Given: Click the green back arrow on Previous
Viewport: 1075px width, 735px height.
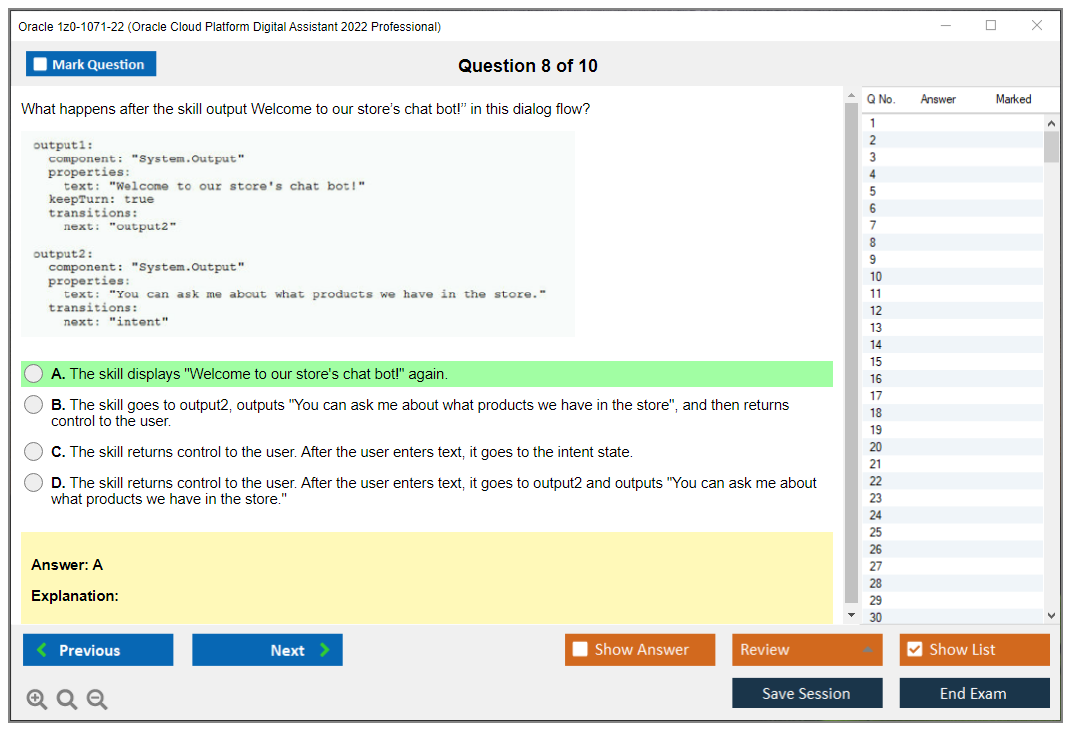Looking at the screenshot, I should pyautogui.click(x=41, y=649).
